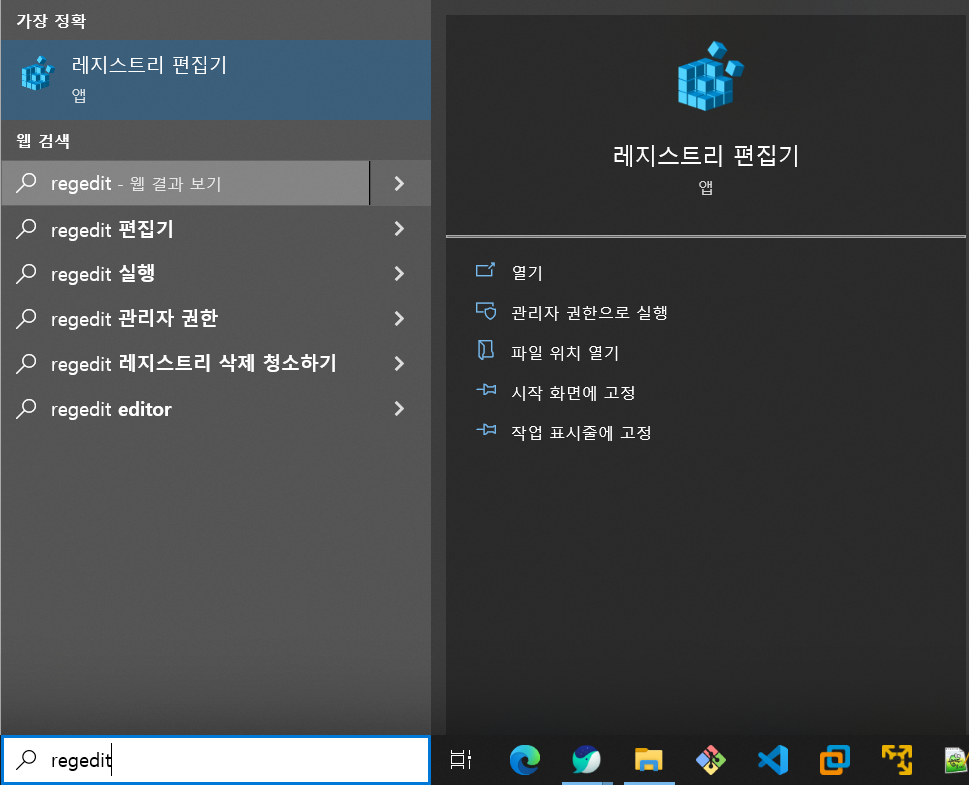Select the regedit - 웹 결과 보기 suggestion

tap(185, 183)
